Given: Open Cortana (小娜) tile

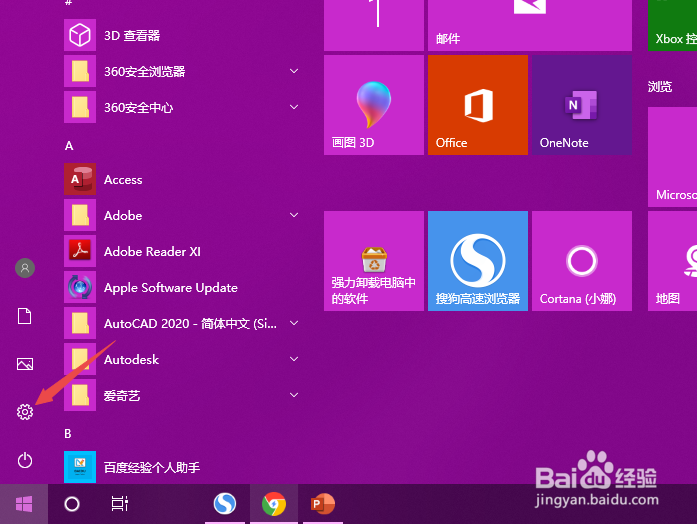Looking at the screenshot, I should [582, 261].
